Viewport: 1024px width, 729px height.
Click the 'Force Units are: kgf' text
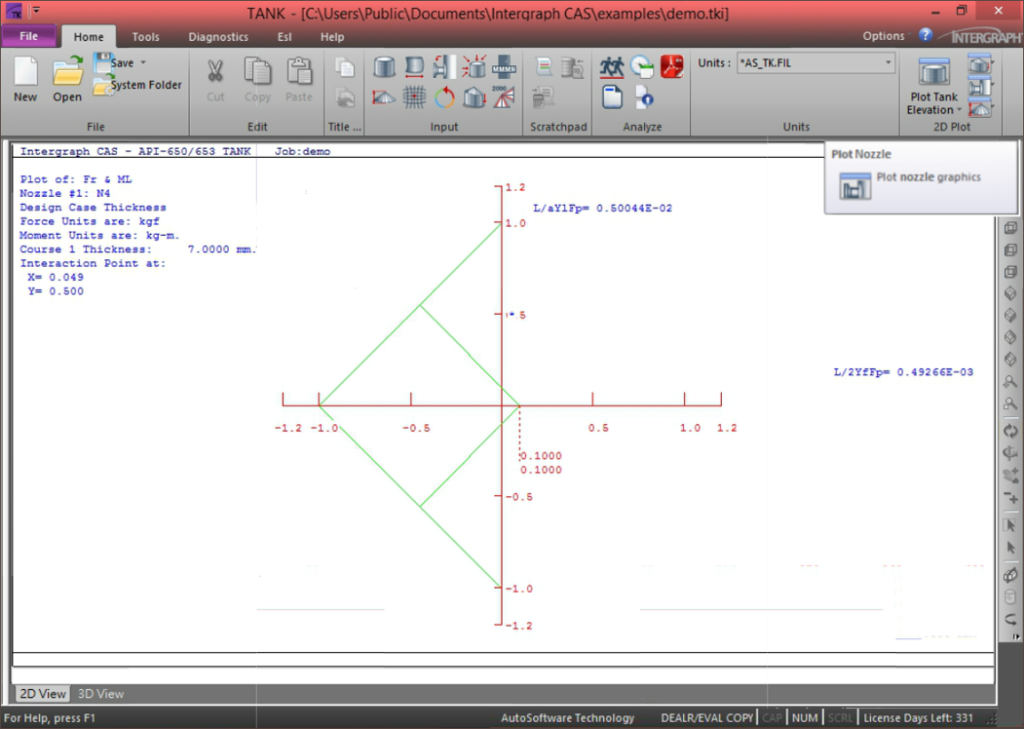[89, 221]
